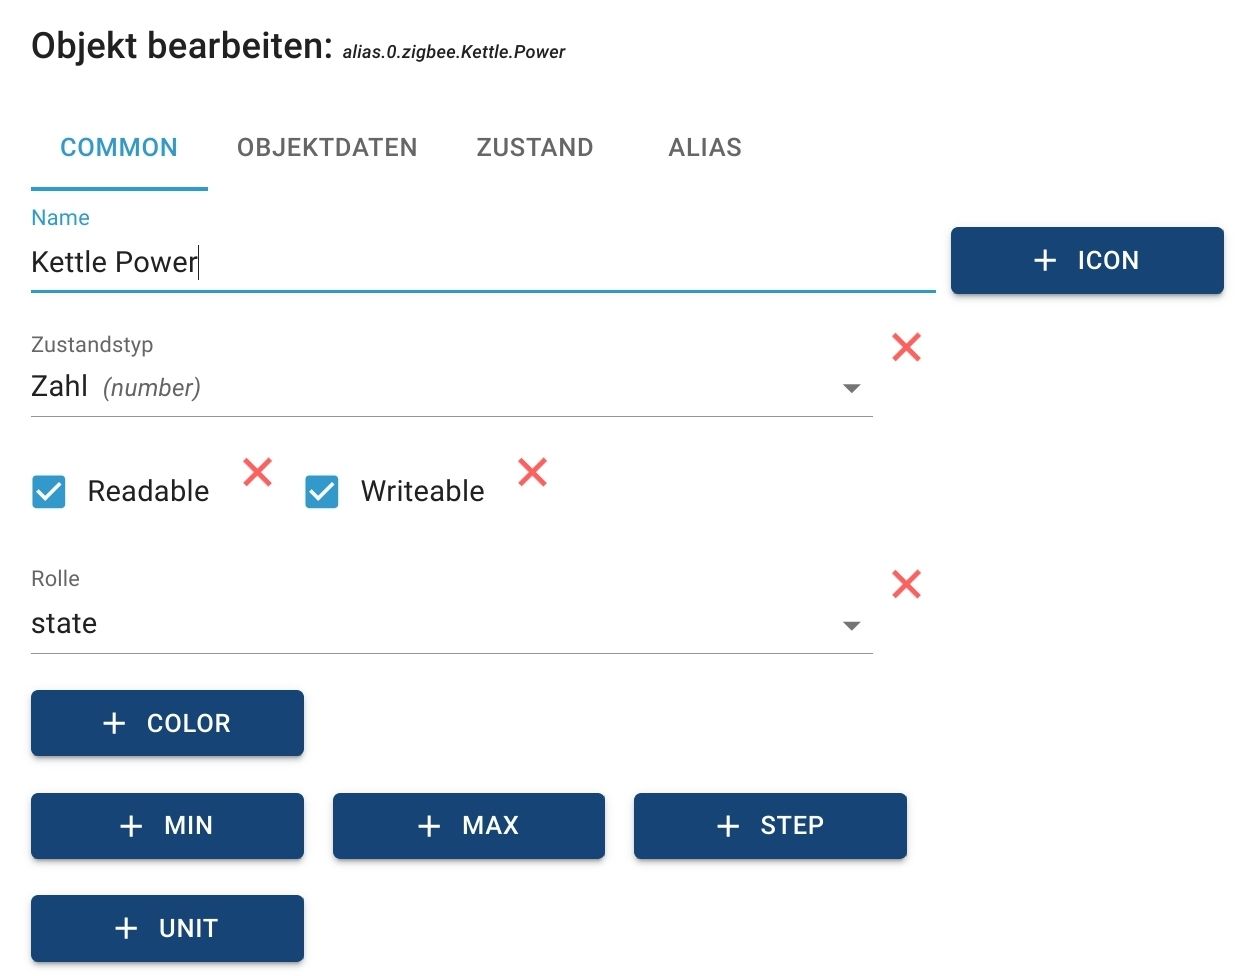Screen dimensions: 1248x976
Task: Open Zustandstyp dropdown showing Zahl
Action: [440, 387]
